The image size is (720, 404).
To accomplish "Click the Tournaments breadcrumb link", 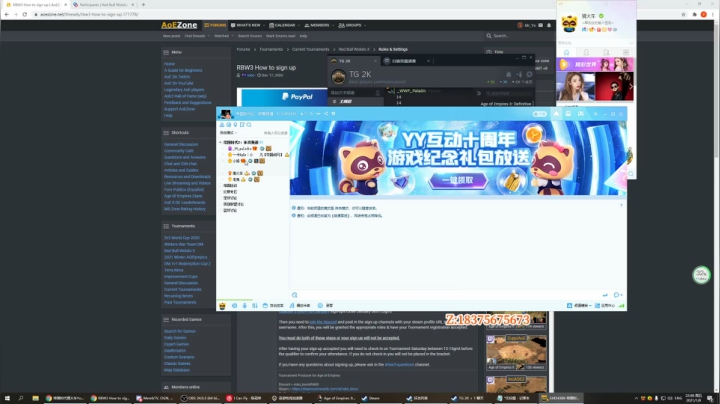I will pos(271,49).
